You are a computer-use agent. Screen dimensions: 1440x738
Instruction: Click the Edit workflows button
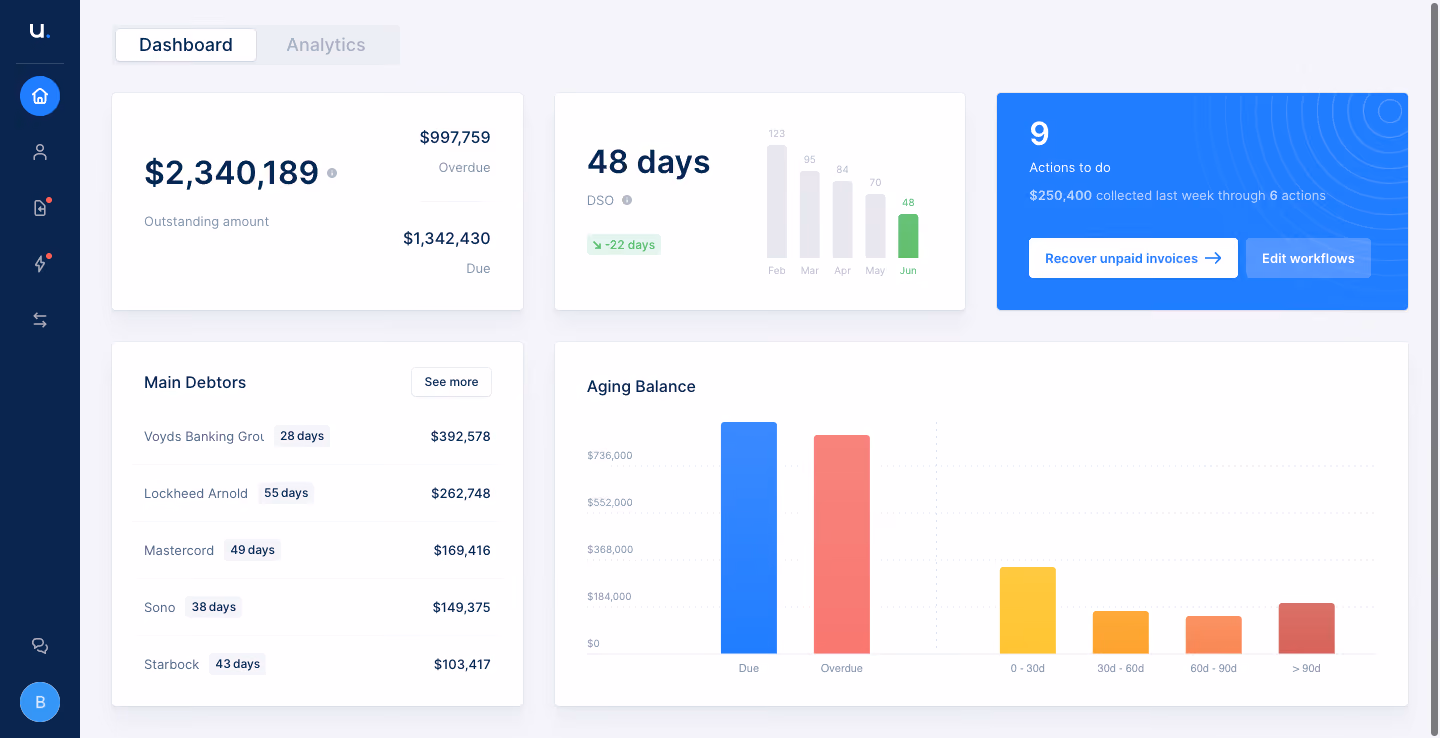[x=1308, y=258]
